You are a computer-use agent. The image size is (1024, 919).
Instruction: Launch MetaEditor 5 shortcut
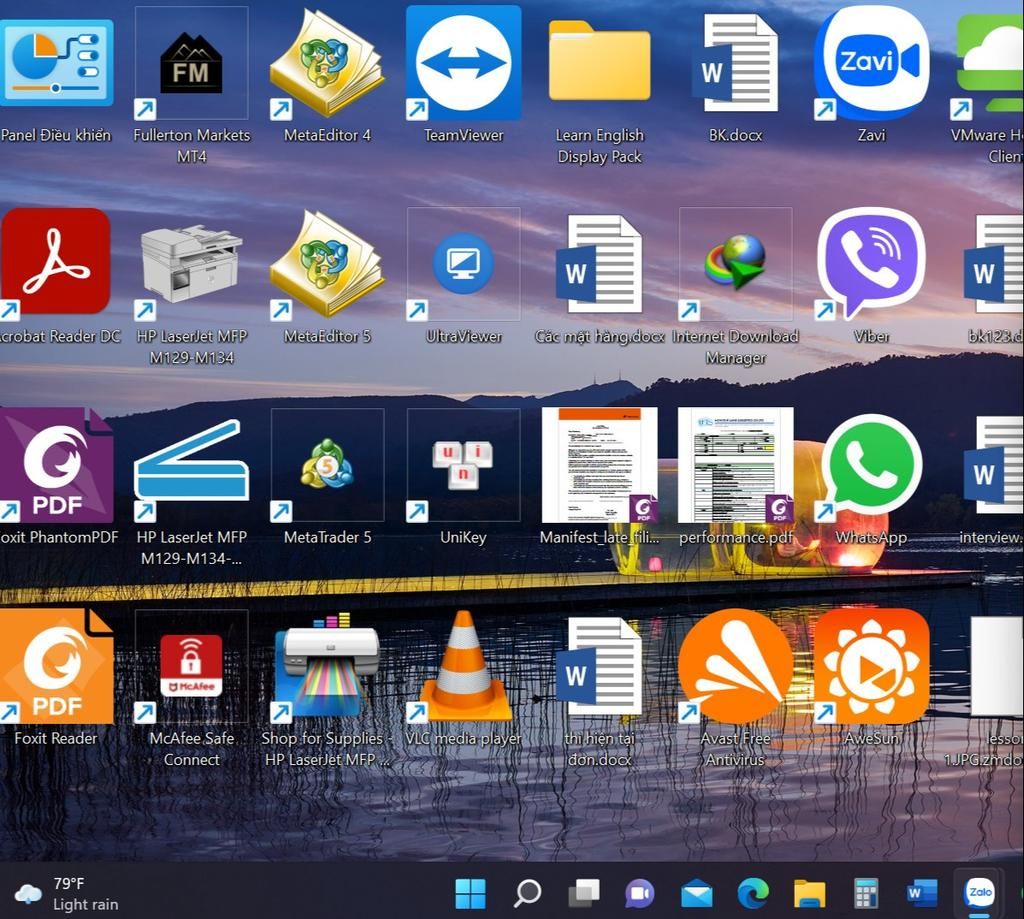(327, 264)
